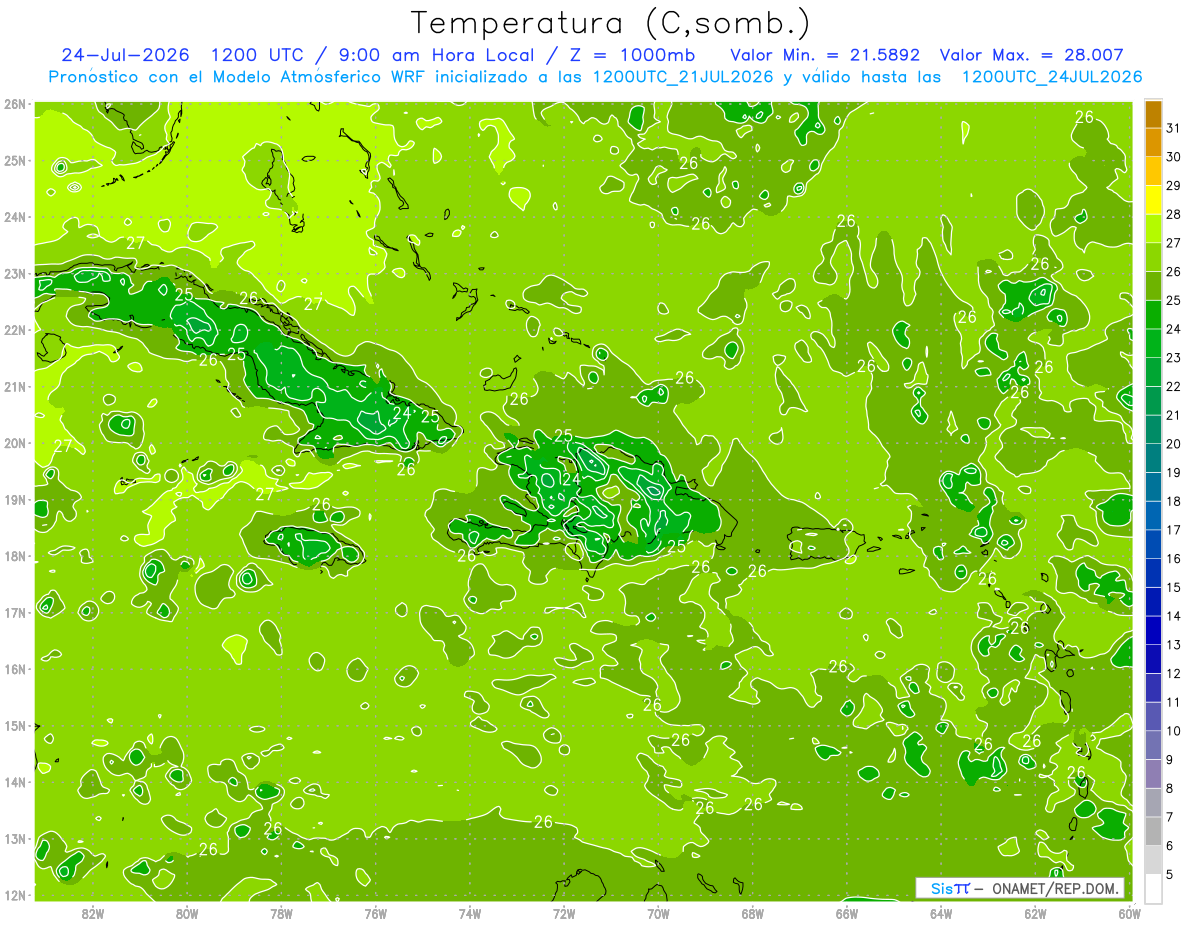Click the 78W longitude axis label
1200x927 pixels.
point(281,913)
